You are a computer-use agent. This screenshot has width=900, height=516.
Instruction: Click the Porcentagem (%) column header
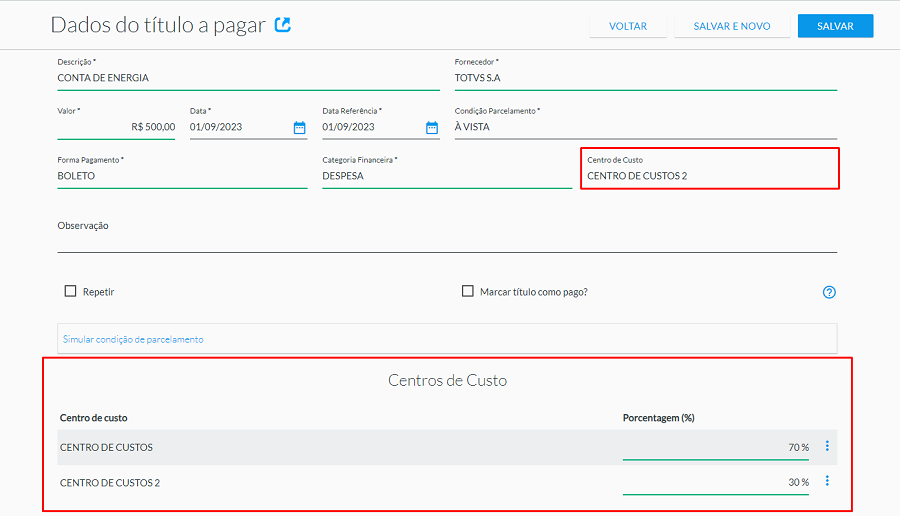[658, 418]
